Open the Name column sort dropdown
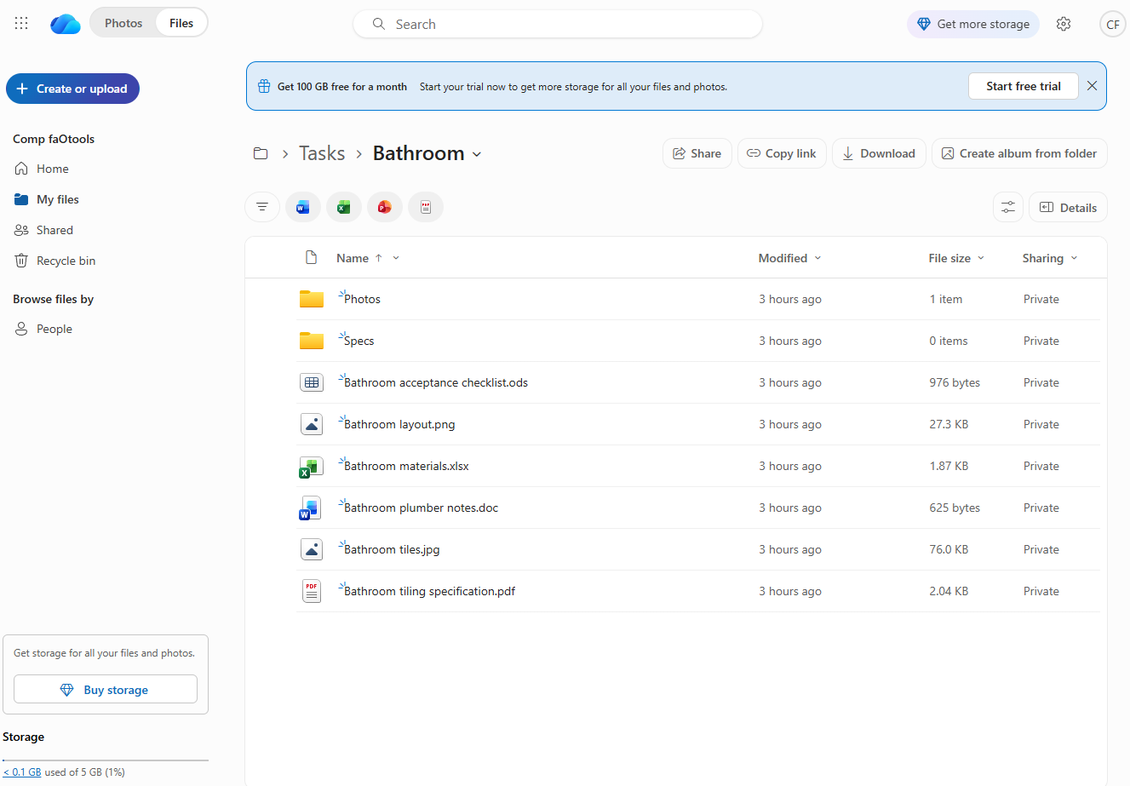Screen dimensions: 1130x786 [x=396, y=258]
